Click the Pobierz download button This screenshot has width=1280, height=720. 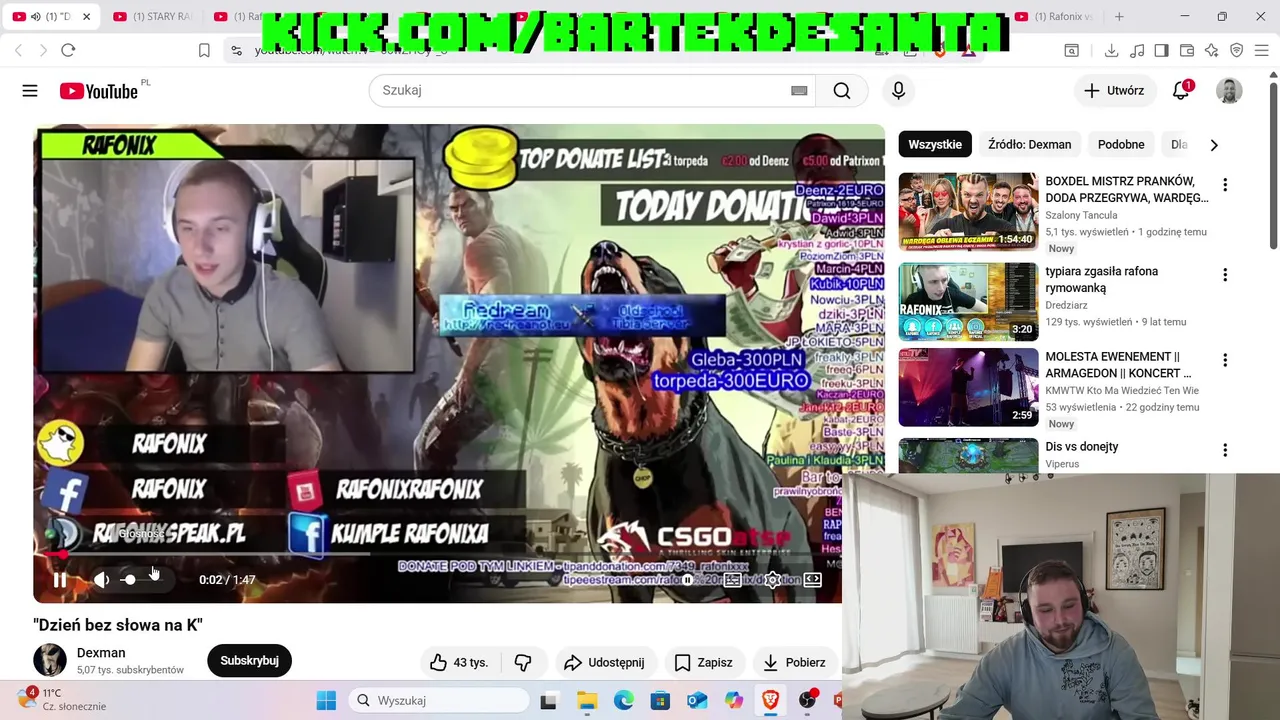[794, 662]
